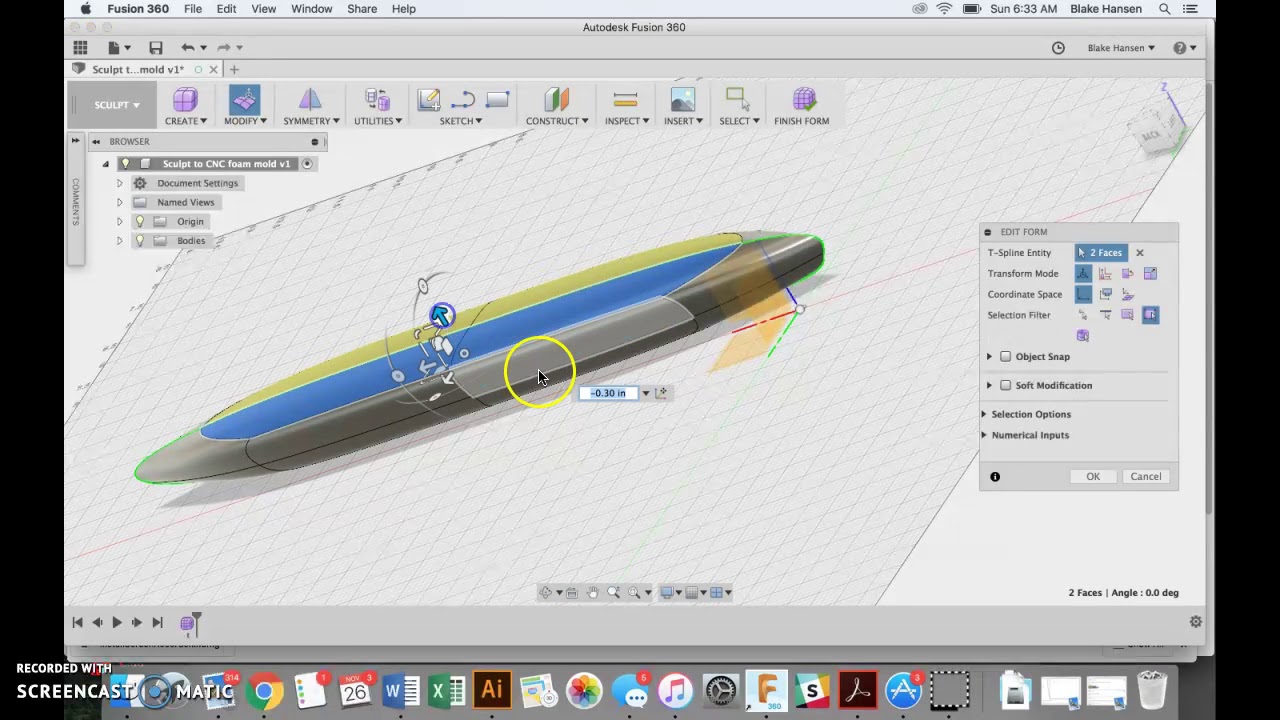Open the CREATE dropdown menu

click(186, 121)
